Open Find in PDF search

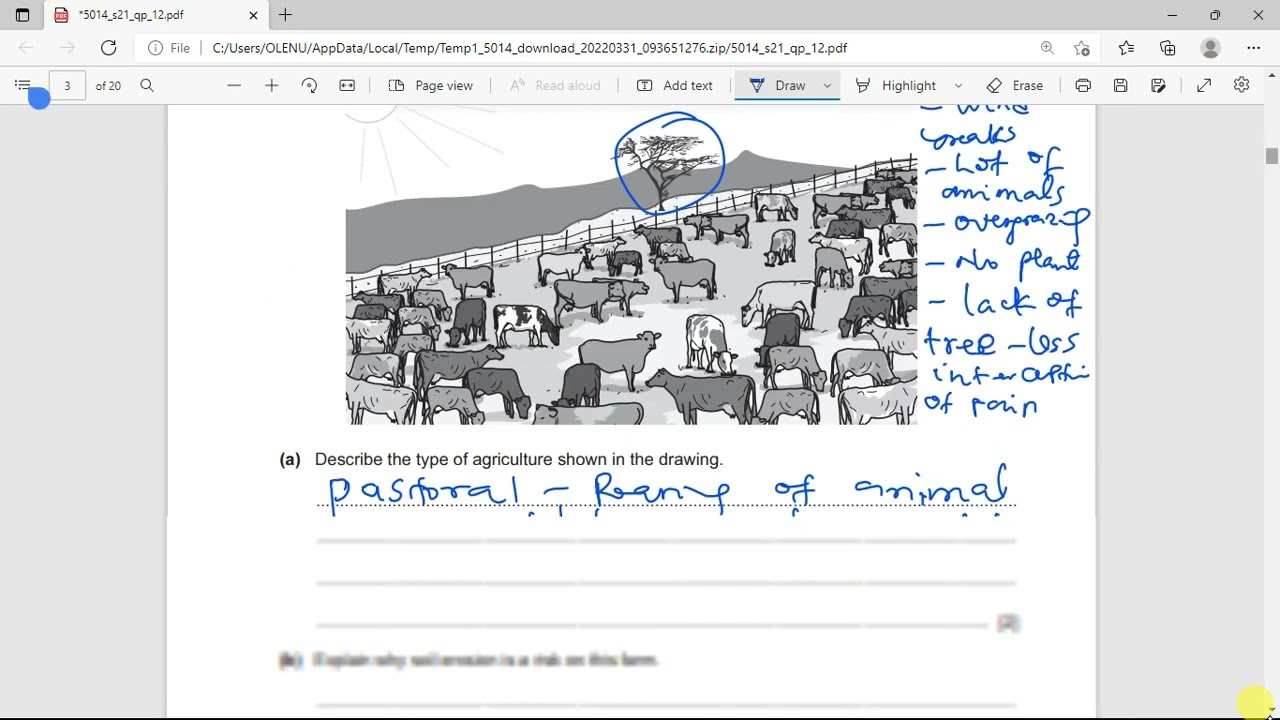(x=147, y=86)
